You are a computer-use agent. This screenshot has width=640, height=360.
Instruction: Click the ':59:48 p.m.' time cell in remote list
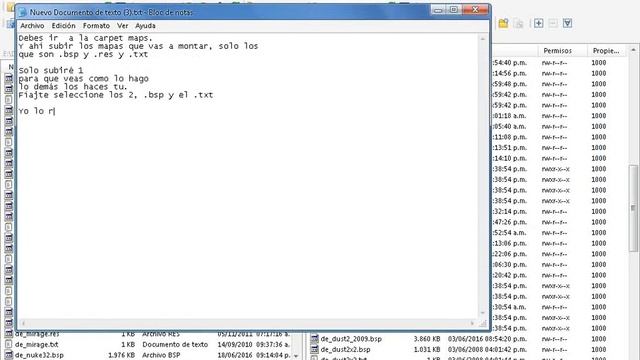510,84
